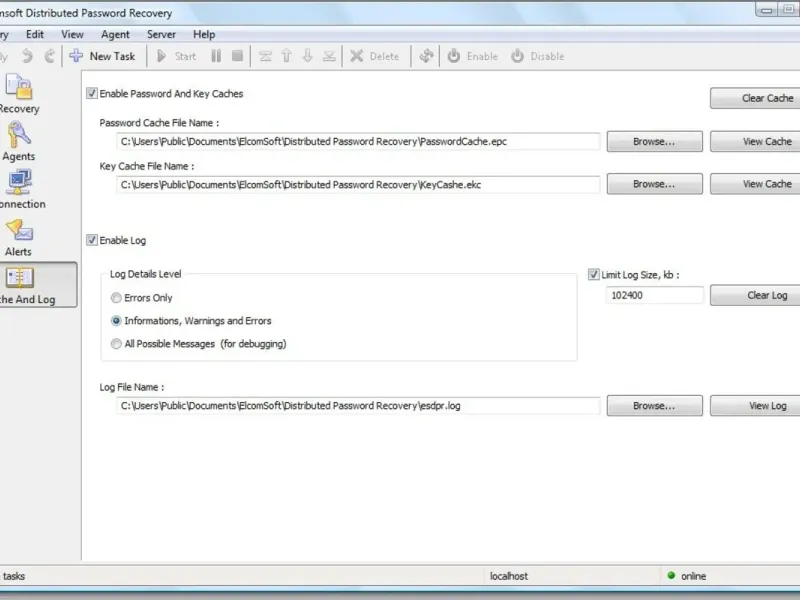This screenshot has width=800, height=600.
Task: Browse for the Password Cache file
Action: [x=655, y=141]
